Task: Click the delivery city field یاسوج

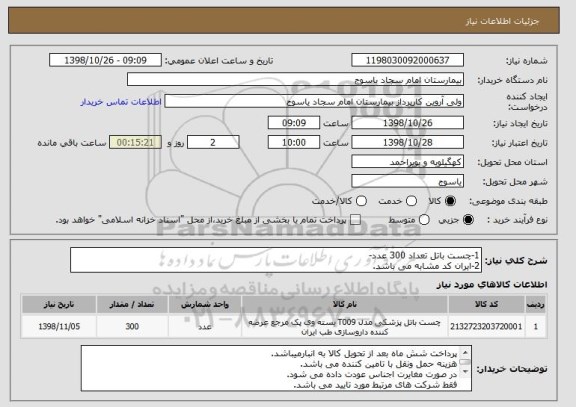Action: point(407,181)
